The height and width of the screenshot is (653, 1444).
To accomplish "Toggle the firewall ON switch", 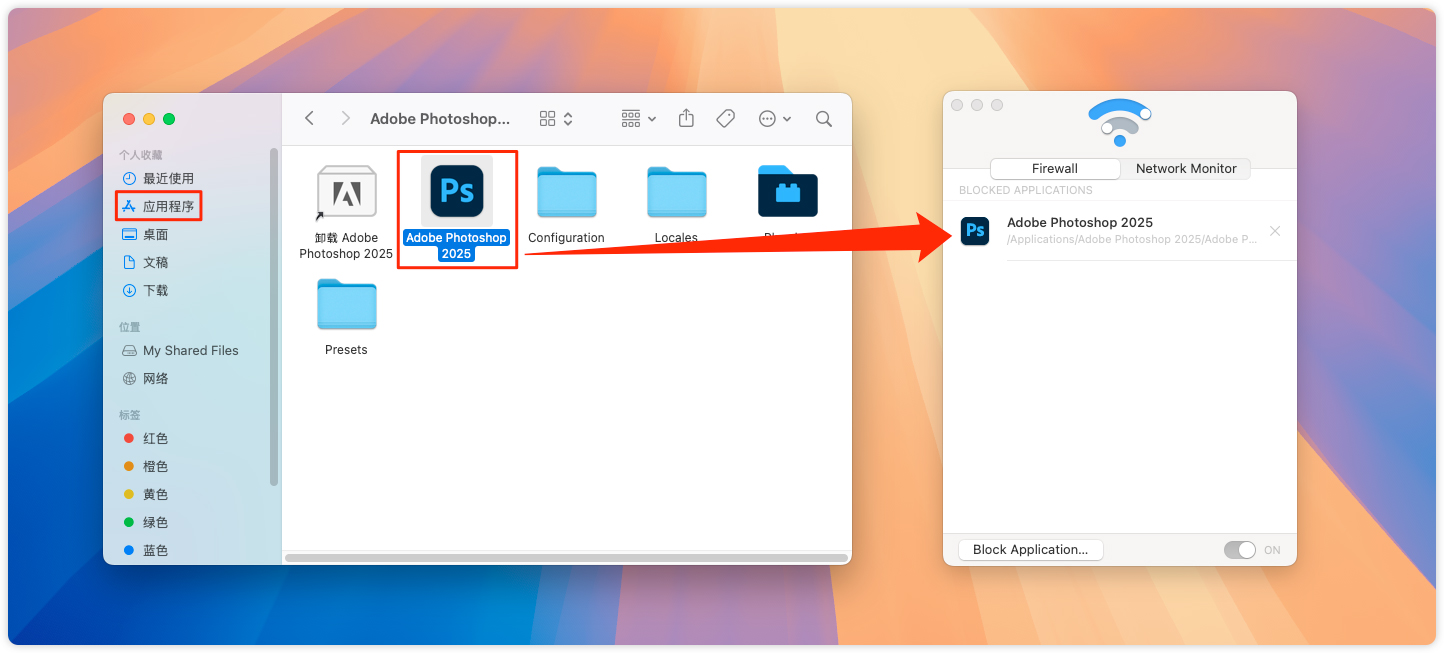I will pyautogui.click(x=1240, y=550).
